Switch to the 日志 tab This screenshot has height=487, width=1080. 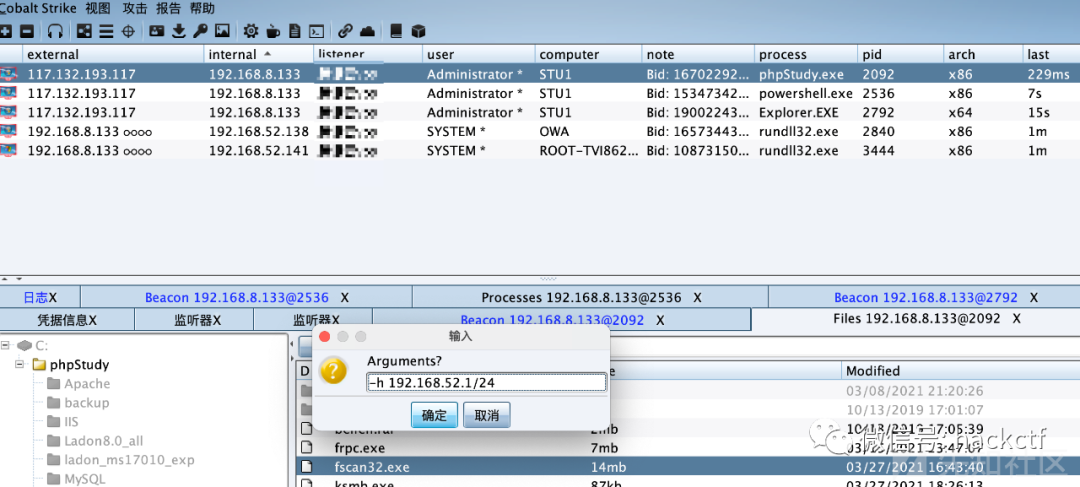pyautogui.click(x=40, y=298)
